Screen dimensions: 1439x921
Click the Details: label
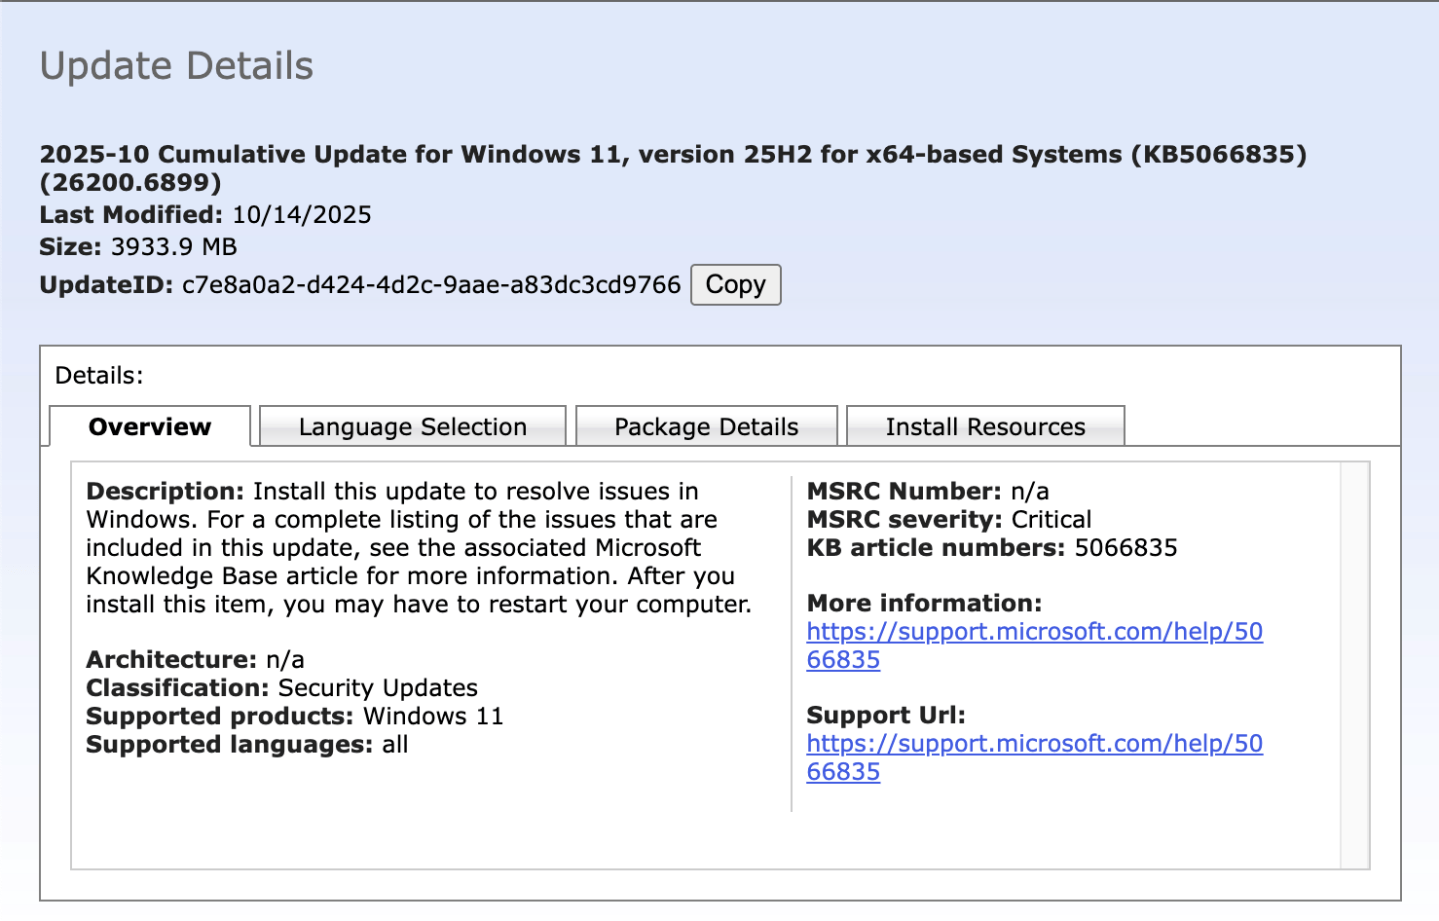coord(99,376)
